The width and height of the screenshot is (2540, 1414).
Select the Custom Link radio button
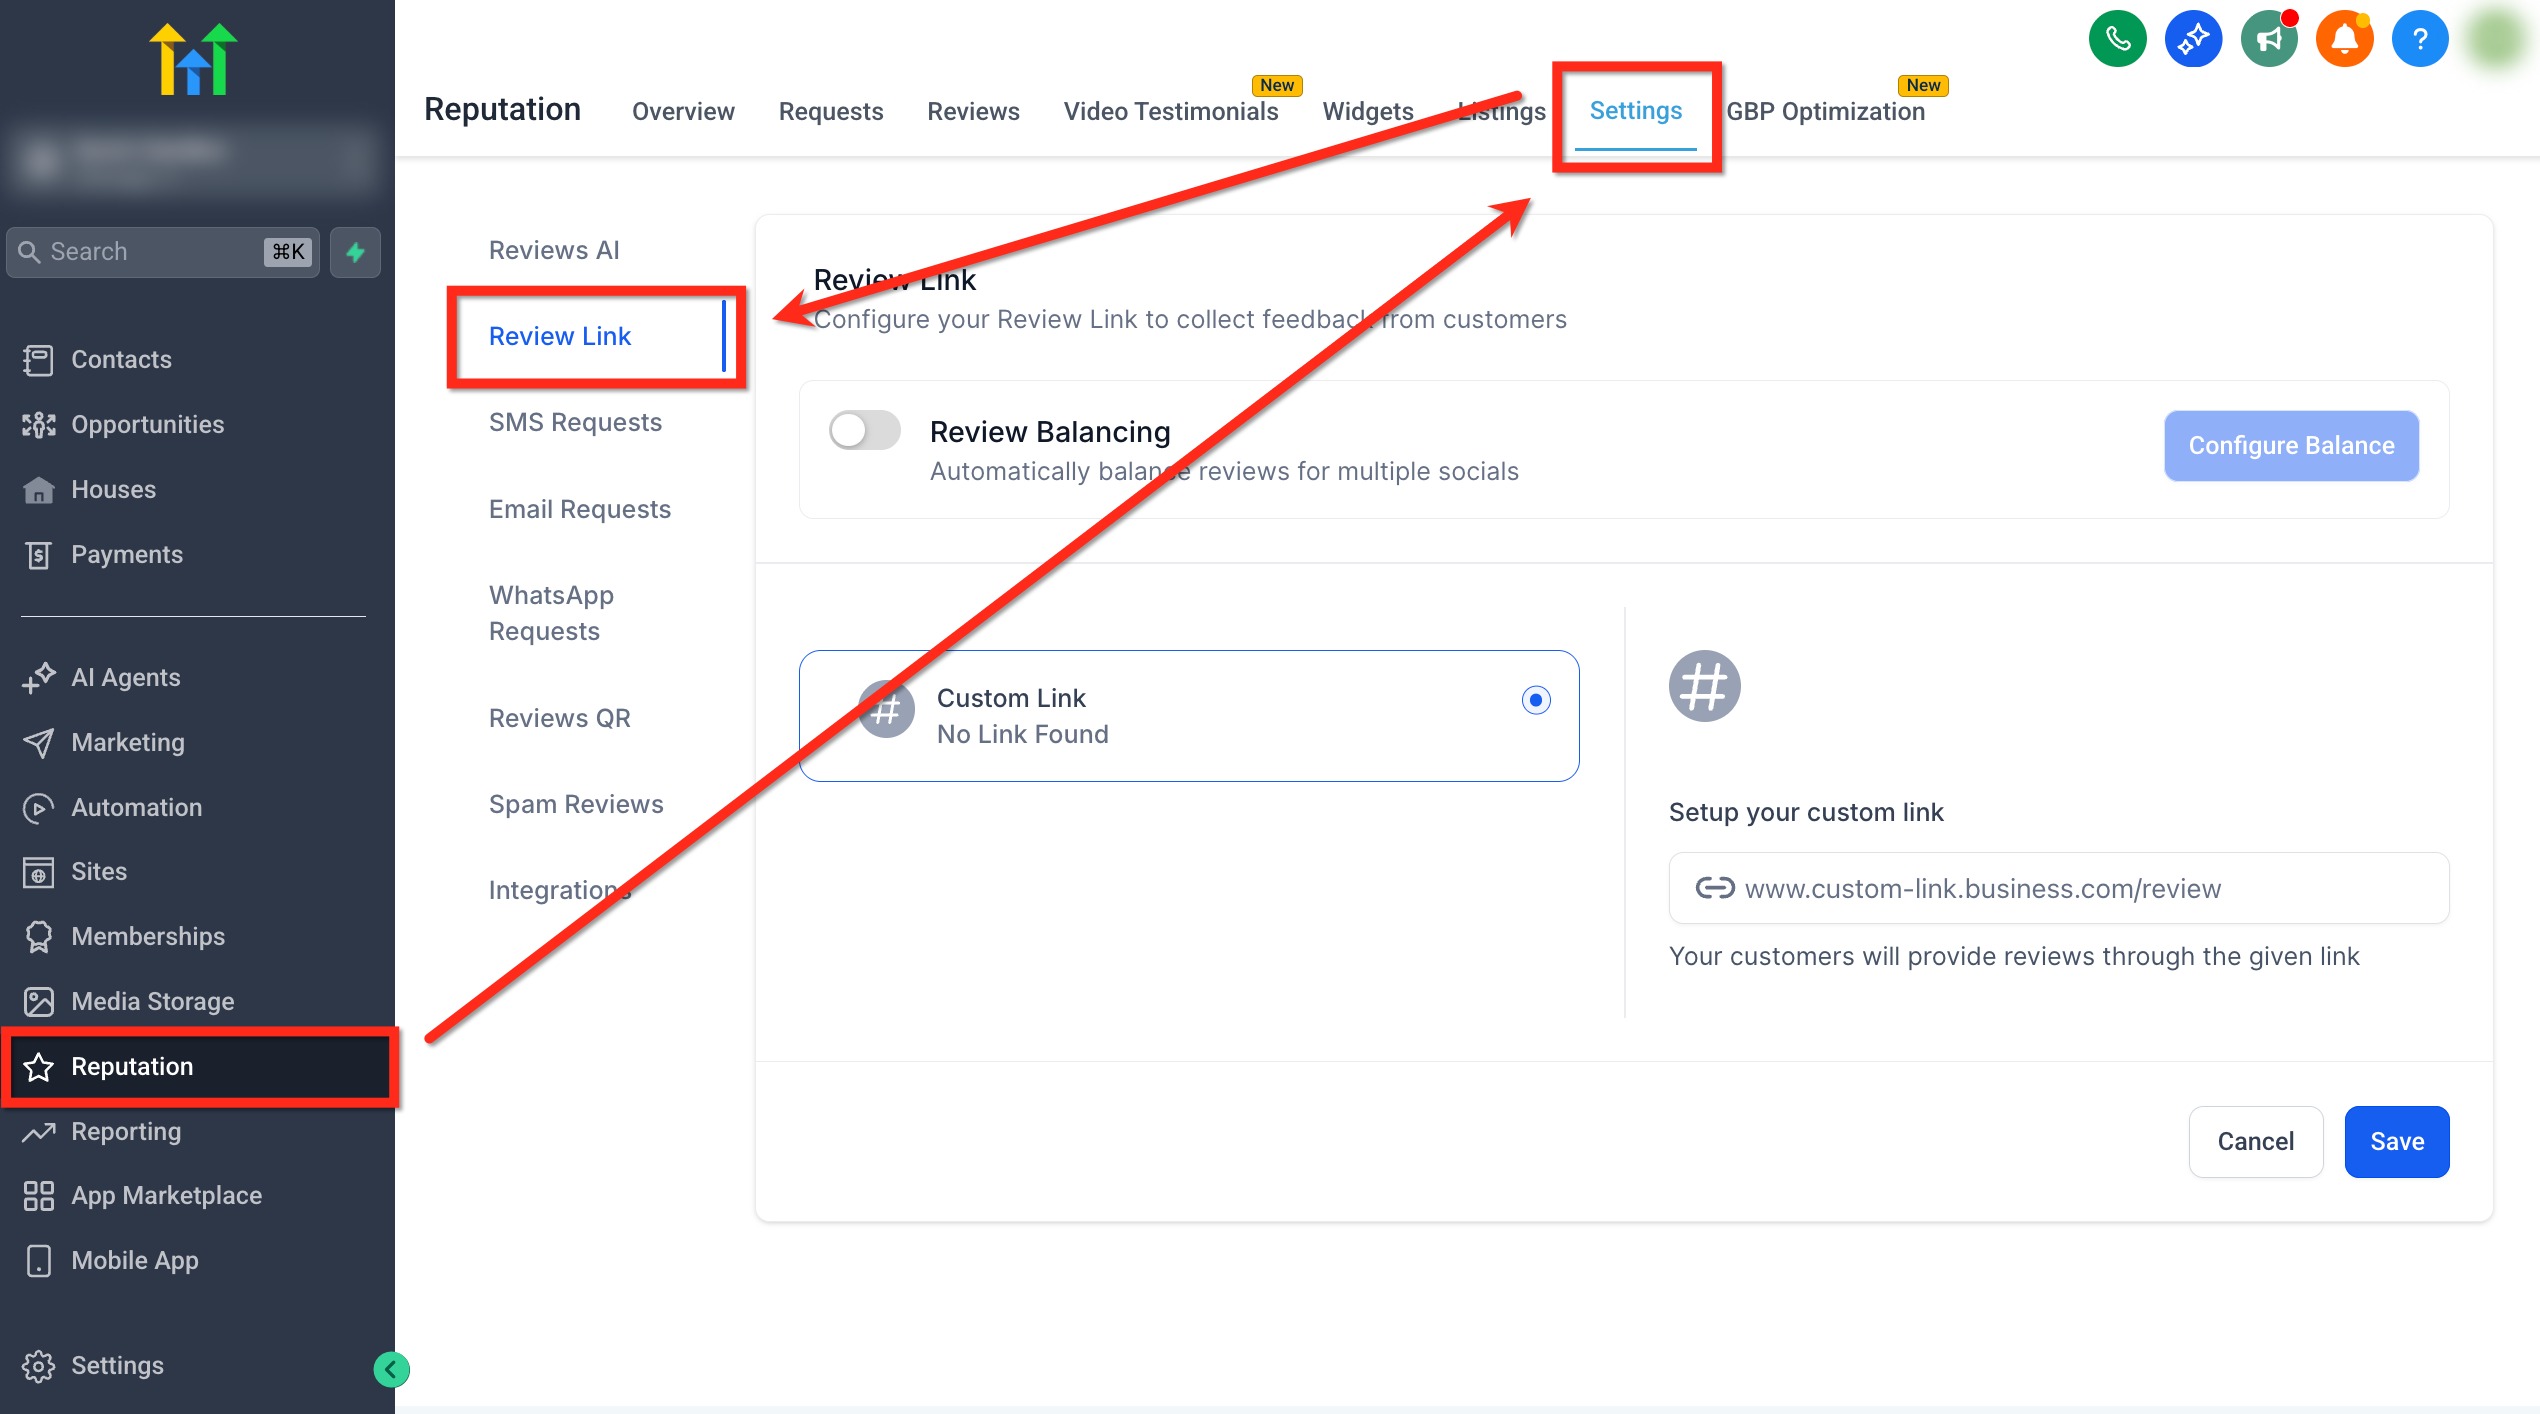click(1536, 701)
